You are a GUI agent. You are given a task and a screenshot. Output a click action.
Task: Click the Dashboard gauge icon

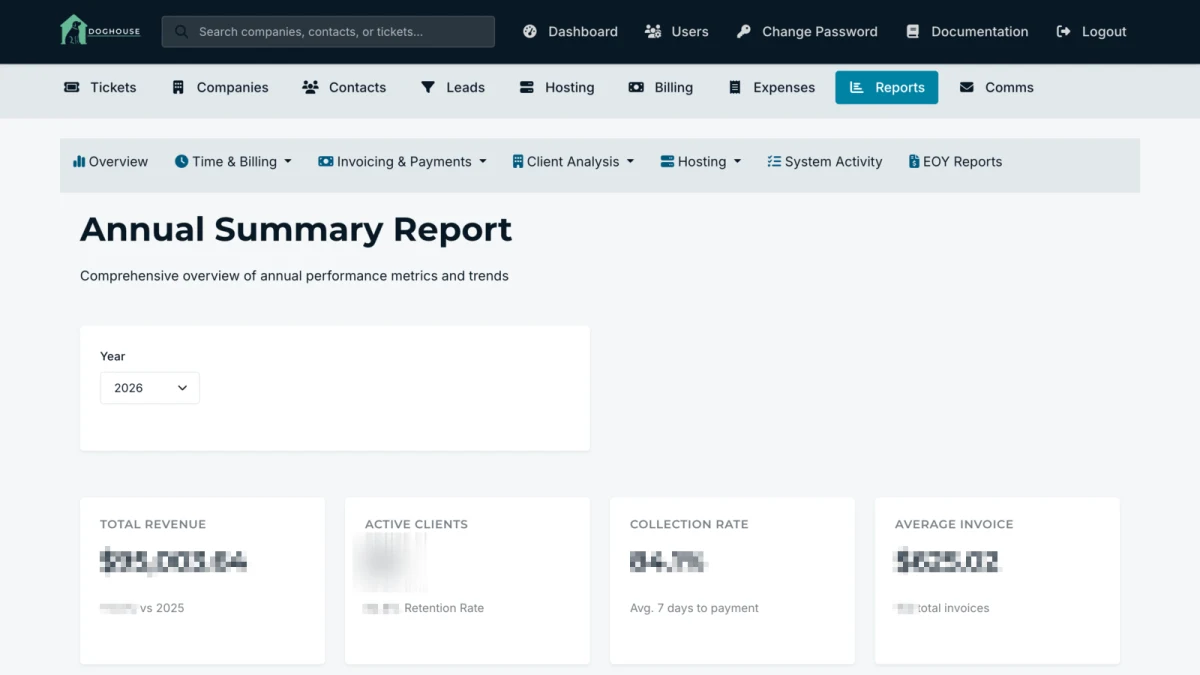pos(530,32)
